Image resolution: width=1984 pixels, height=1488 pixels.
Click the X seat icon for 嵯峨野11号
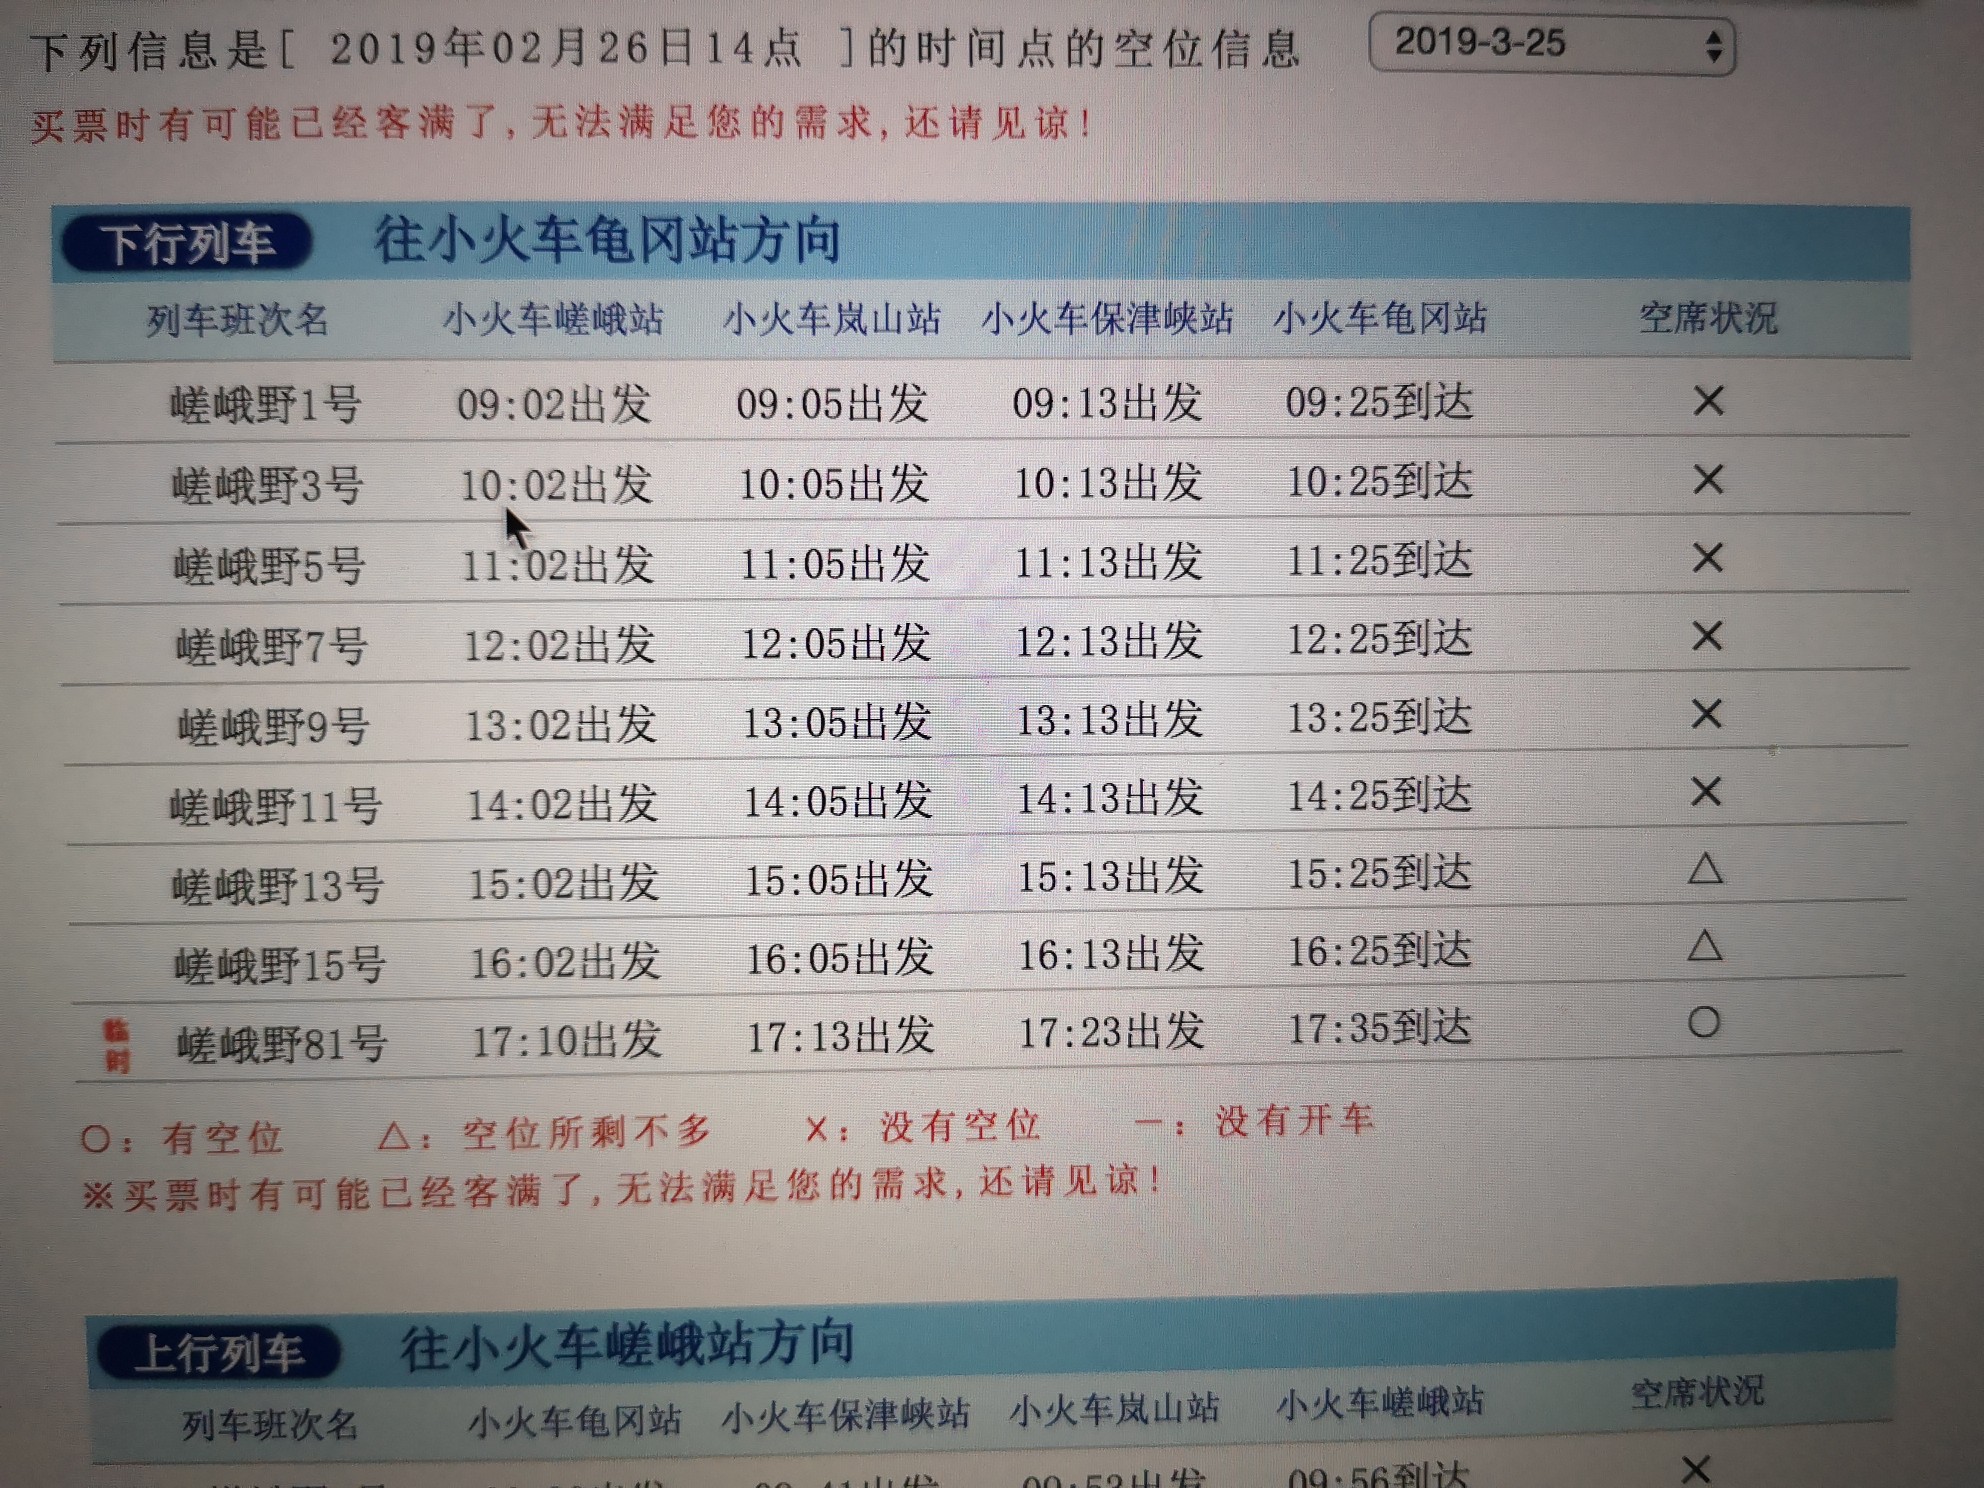pos(1706,791)
